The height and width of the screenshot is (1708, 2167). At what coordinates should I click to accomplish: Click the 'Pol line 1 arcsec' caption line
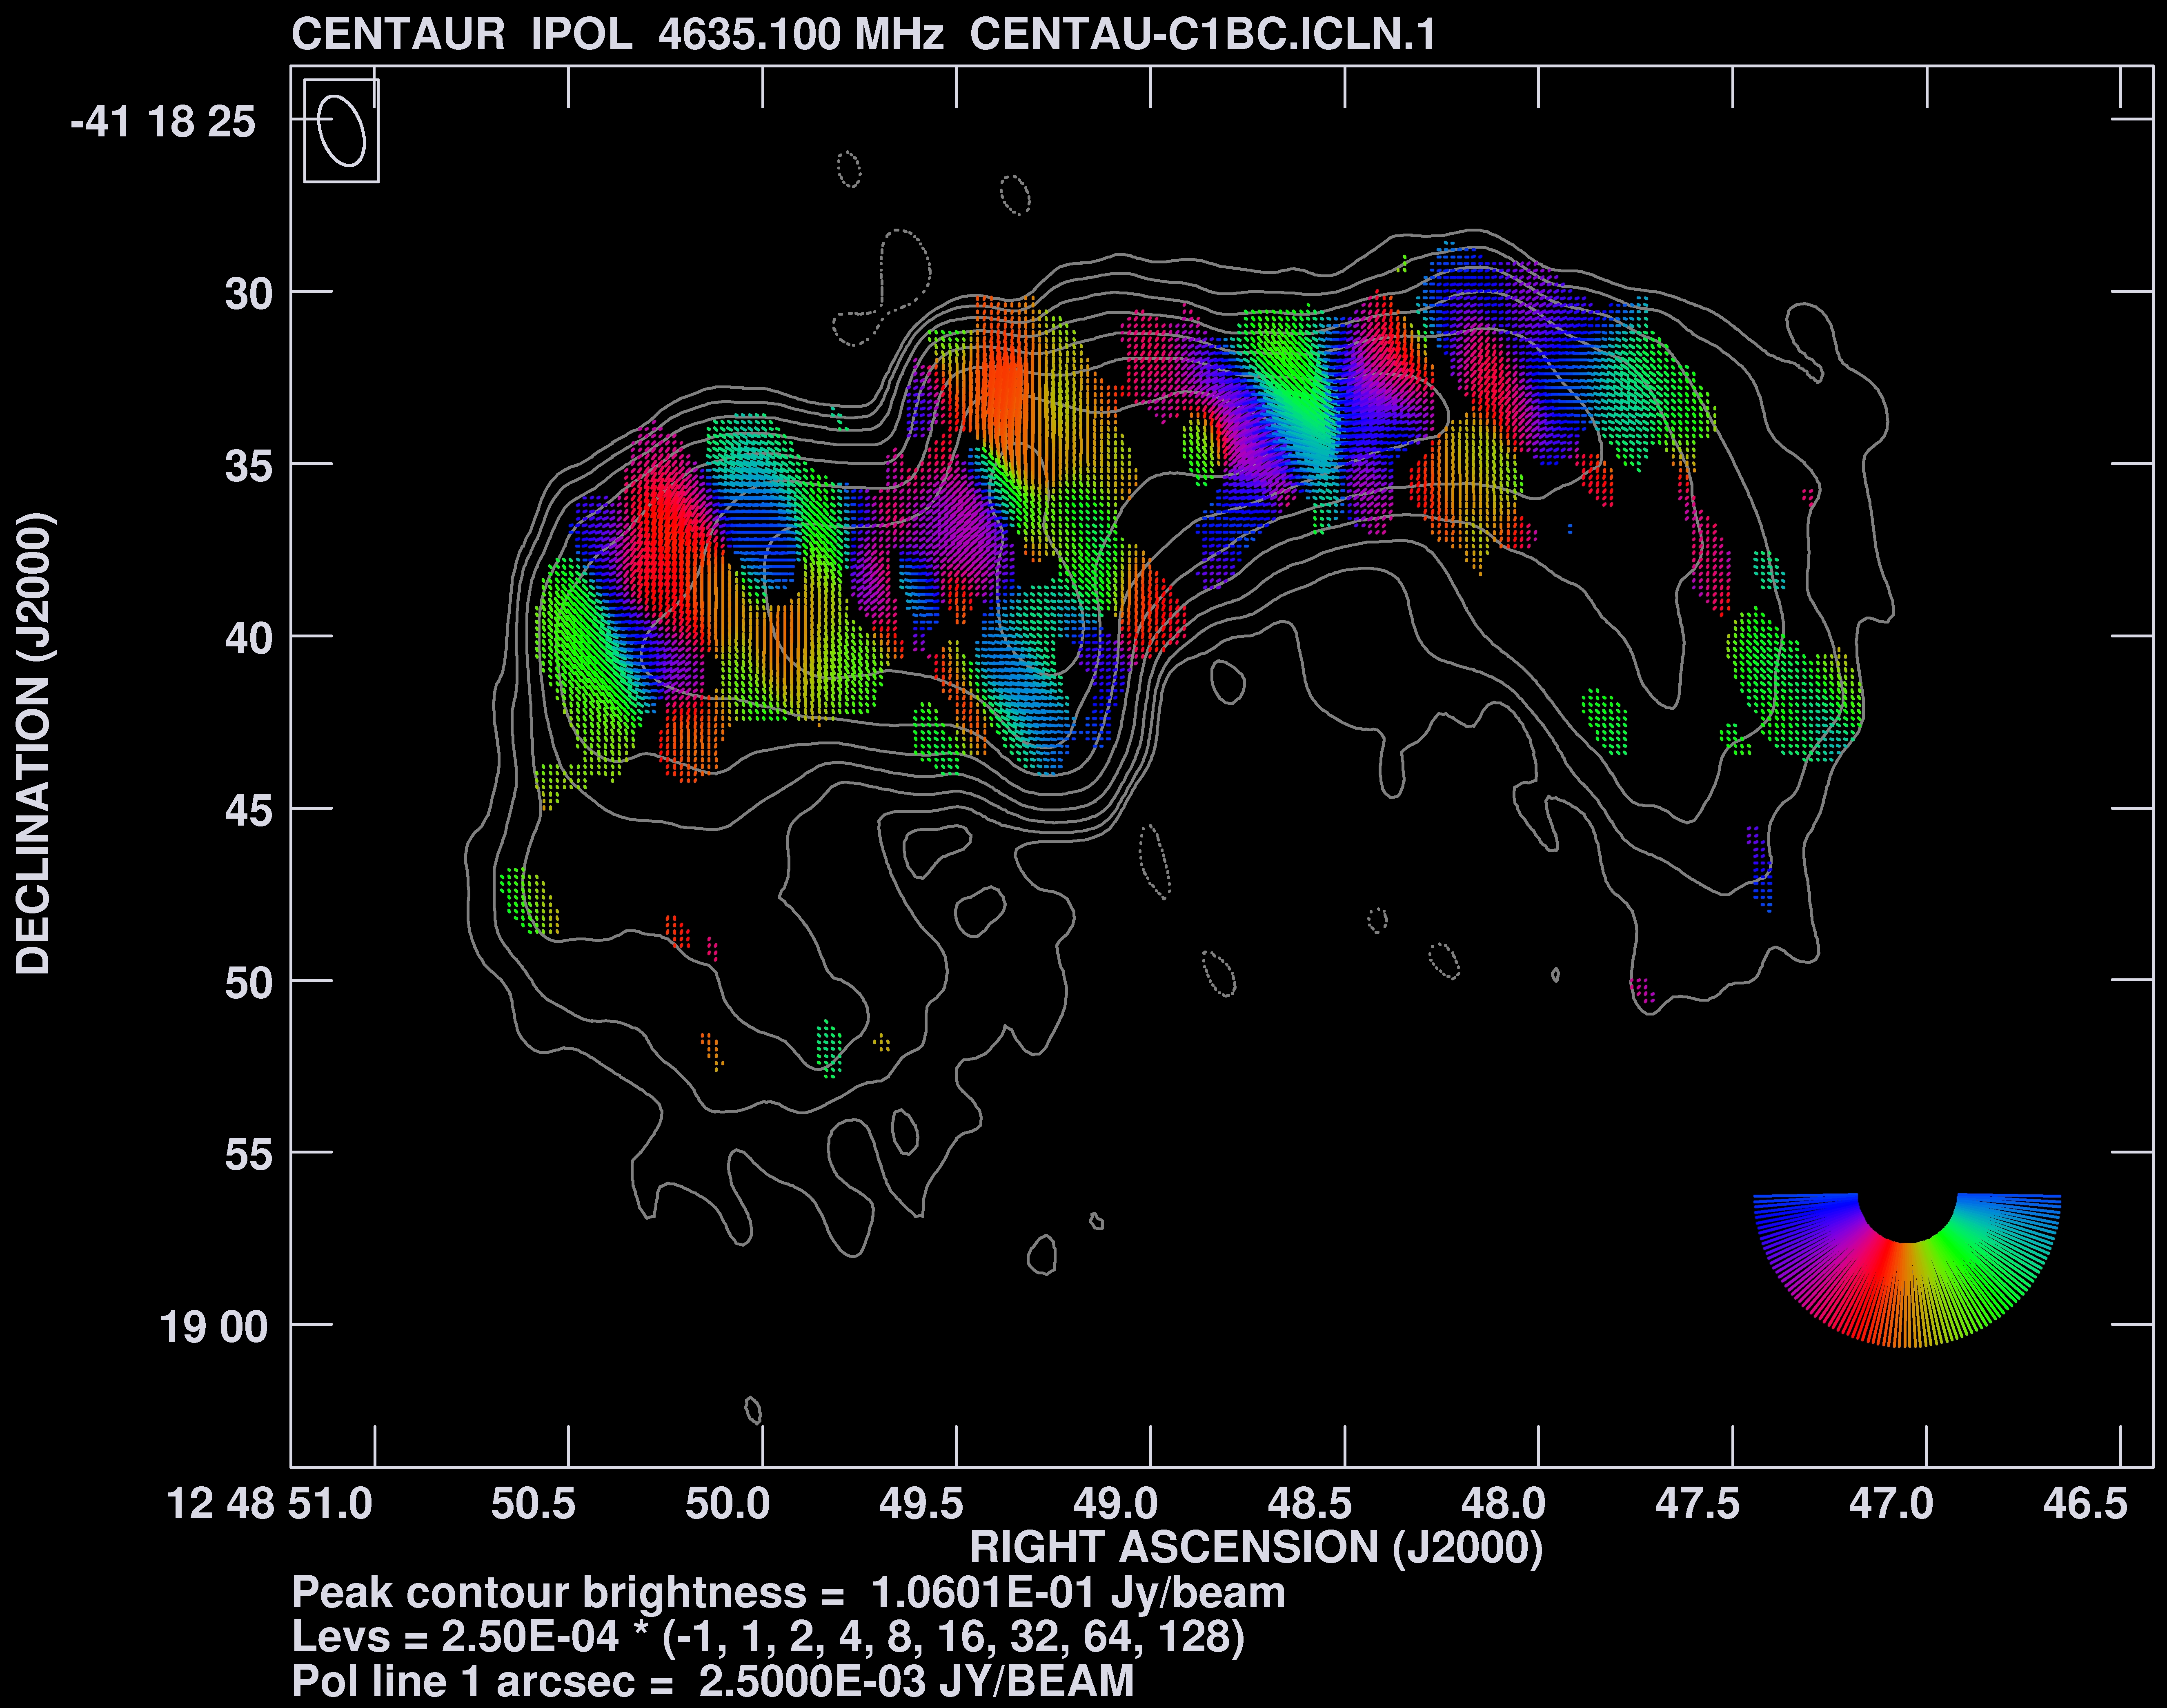pos(713,1681)
